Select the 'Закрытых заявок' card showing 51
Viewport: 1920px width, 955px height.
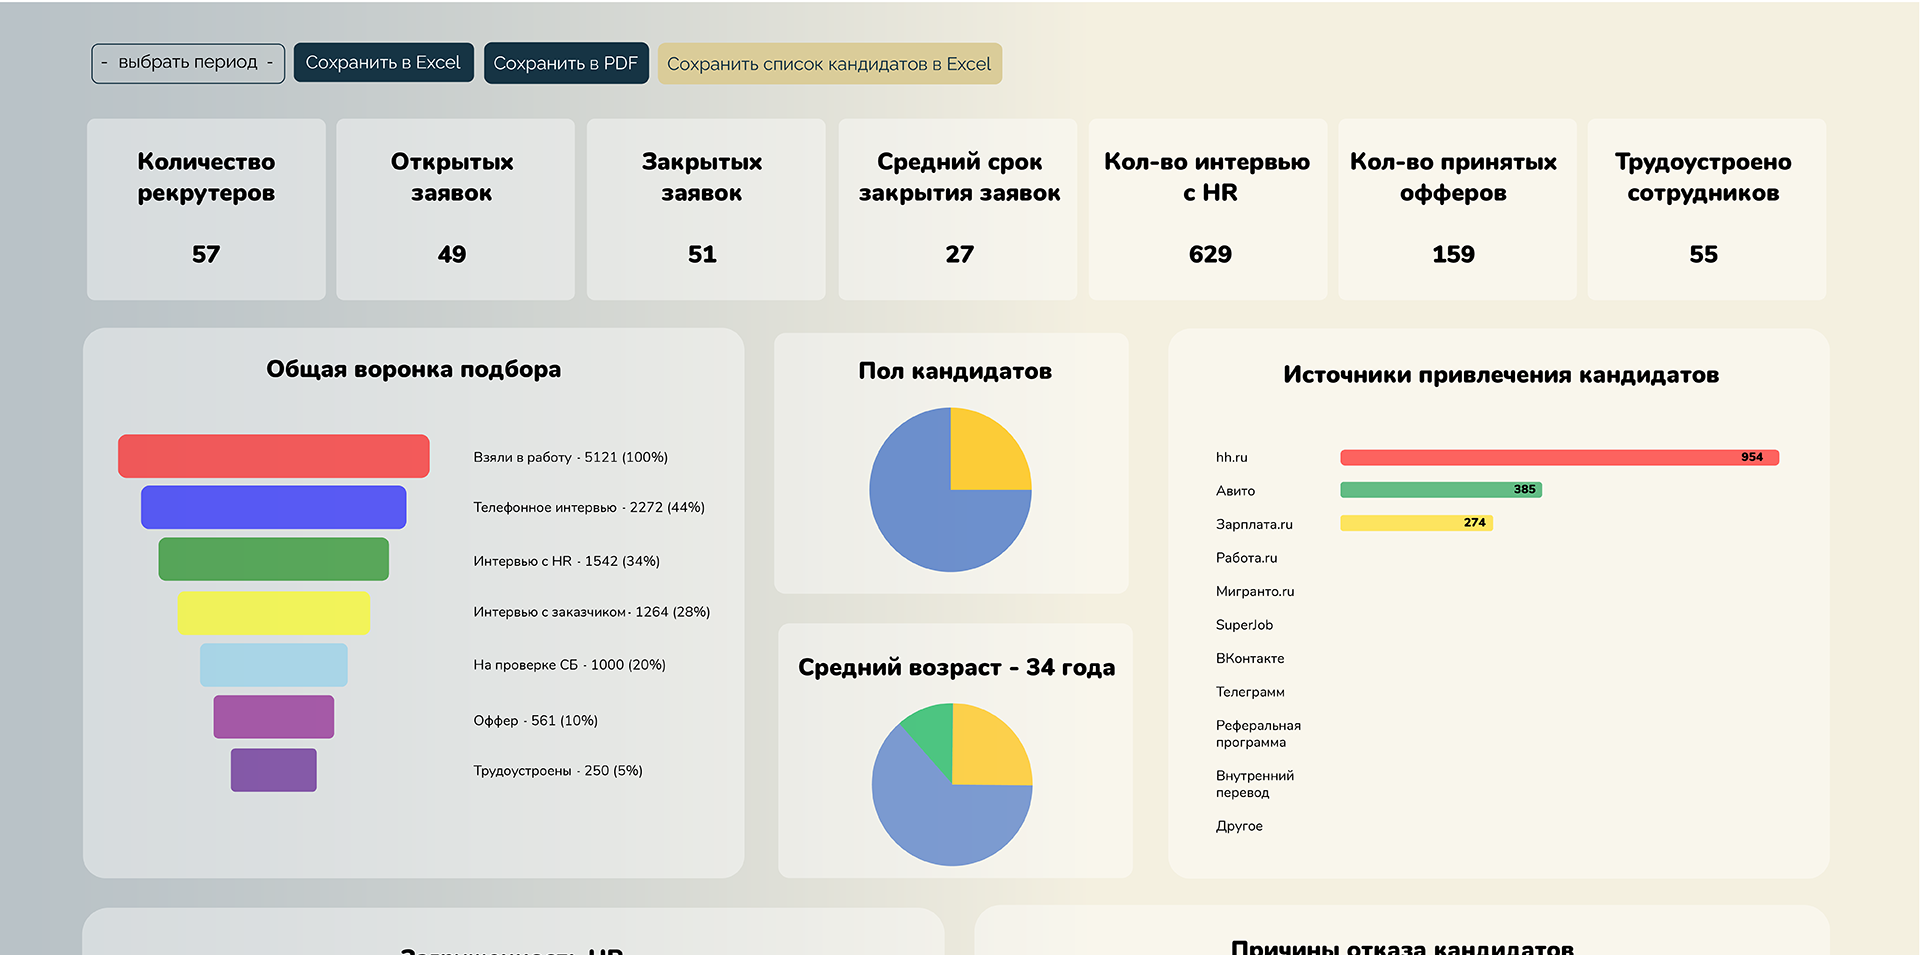click(x=705, y=209)
